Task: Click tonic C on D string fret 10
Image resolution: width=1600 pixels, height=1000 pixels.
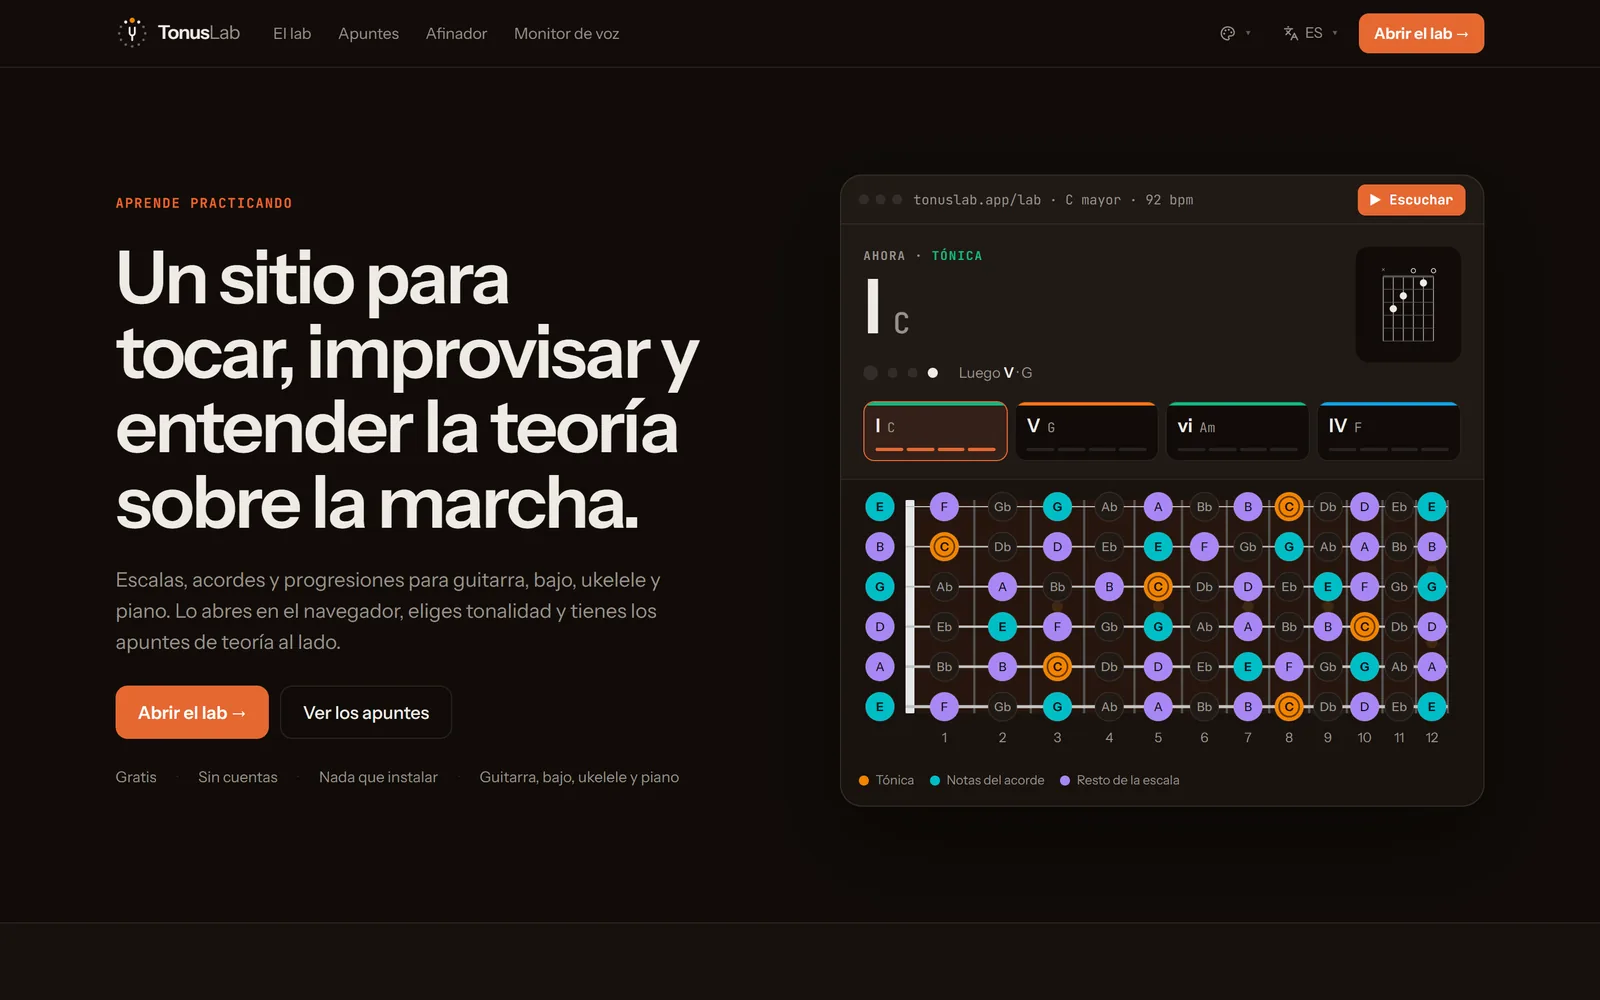Action: pos(1364,627)
